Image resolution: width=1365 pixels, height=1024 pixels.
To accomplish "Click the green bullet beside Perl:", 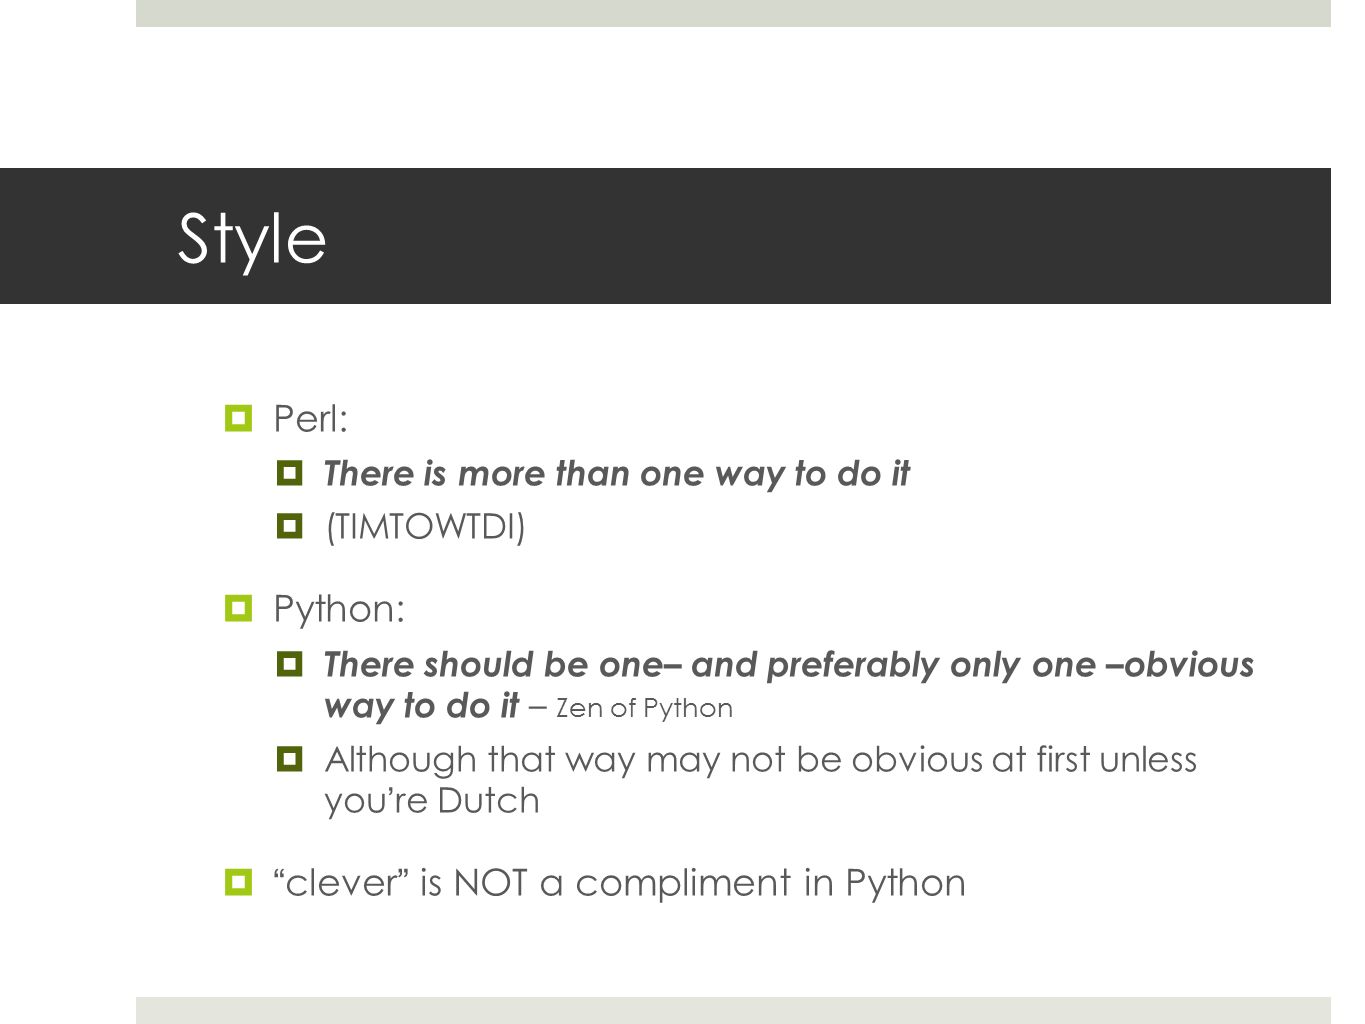I will click(x=239, y=417).
